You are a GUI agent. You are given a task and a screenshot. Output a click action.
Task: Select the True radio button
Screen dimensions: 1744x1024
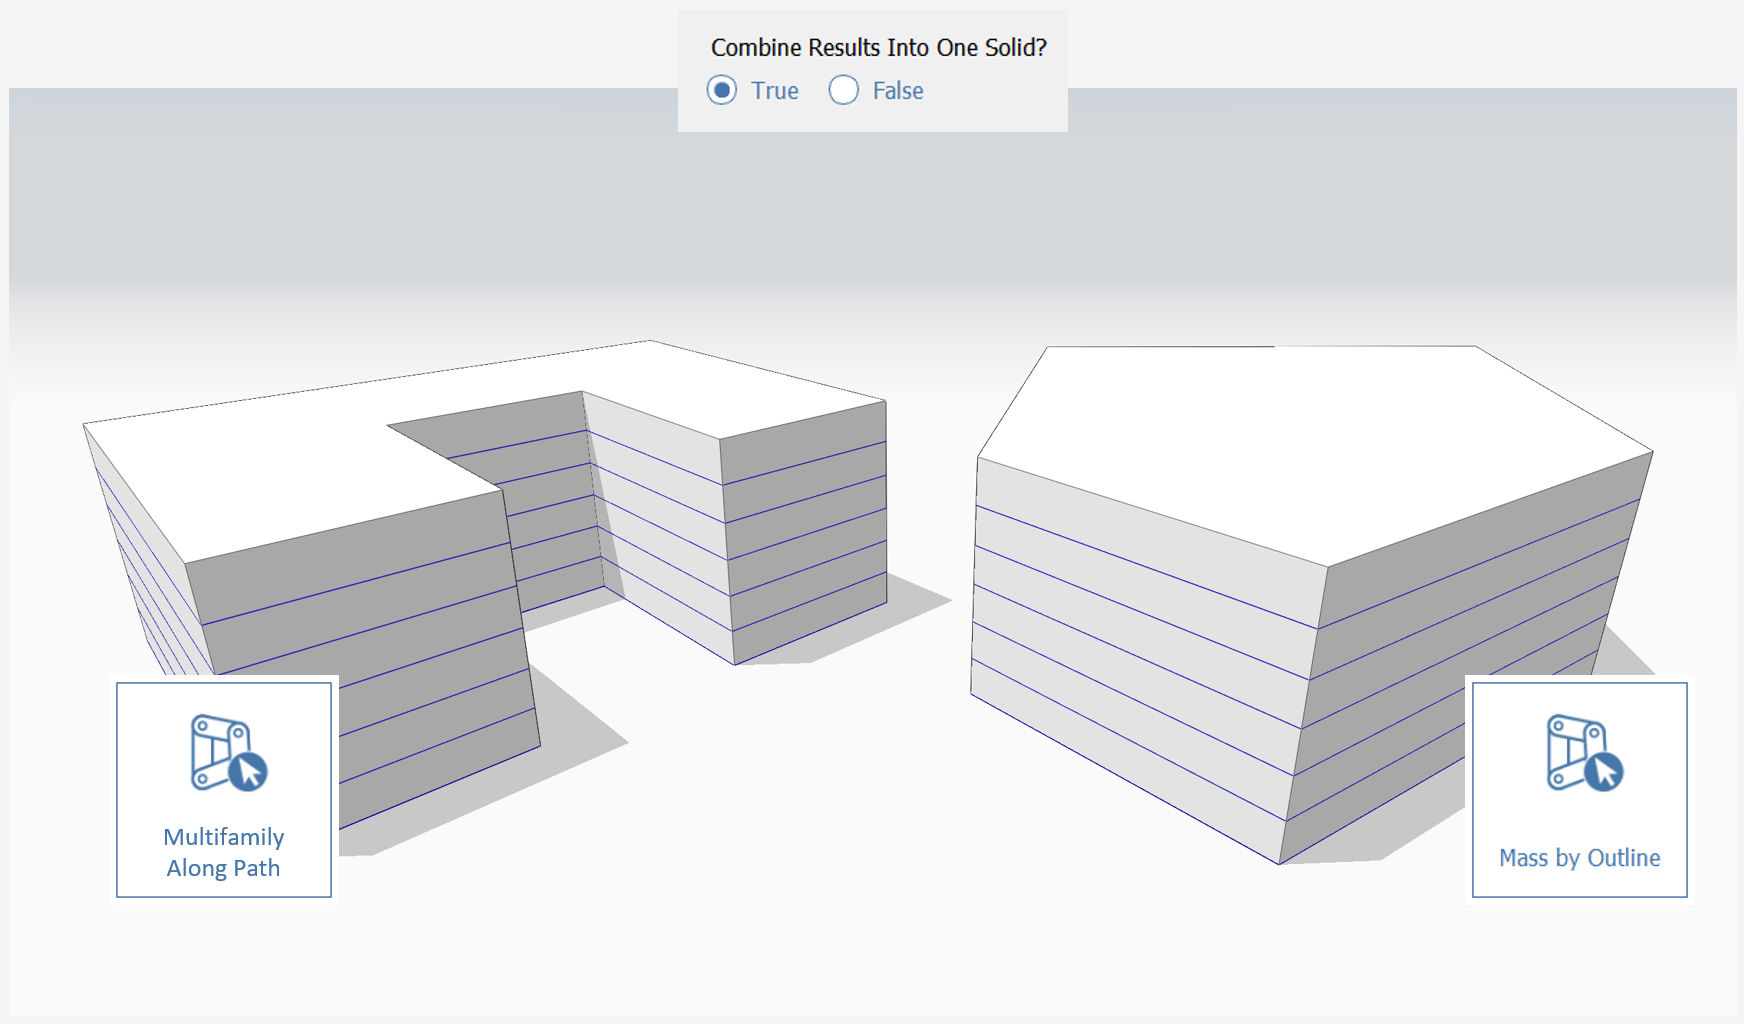point(722,90)
